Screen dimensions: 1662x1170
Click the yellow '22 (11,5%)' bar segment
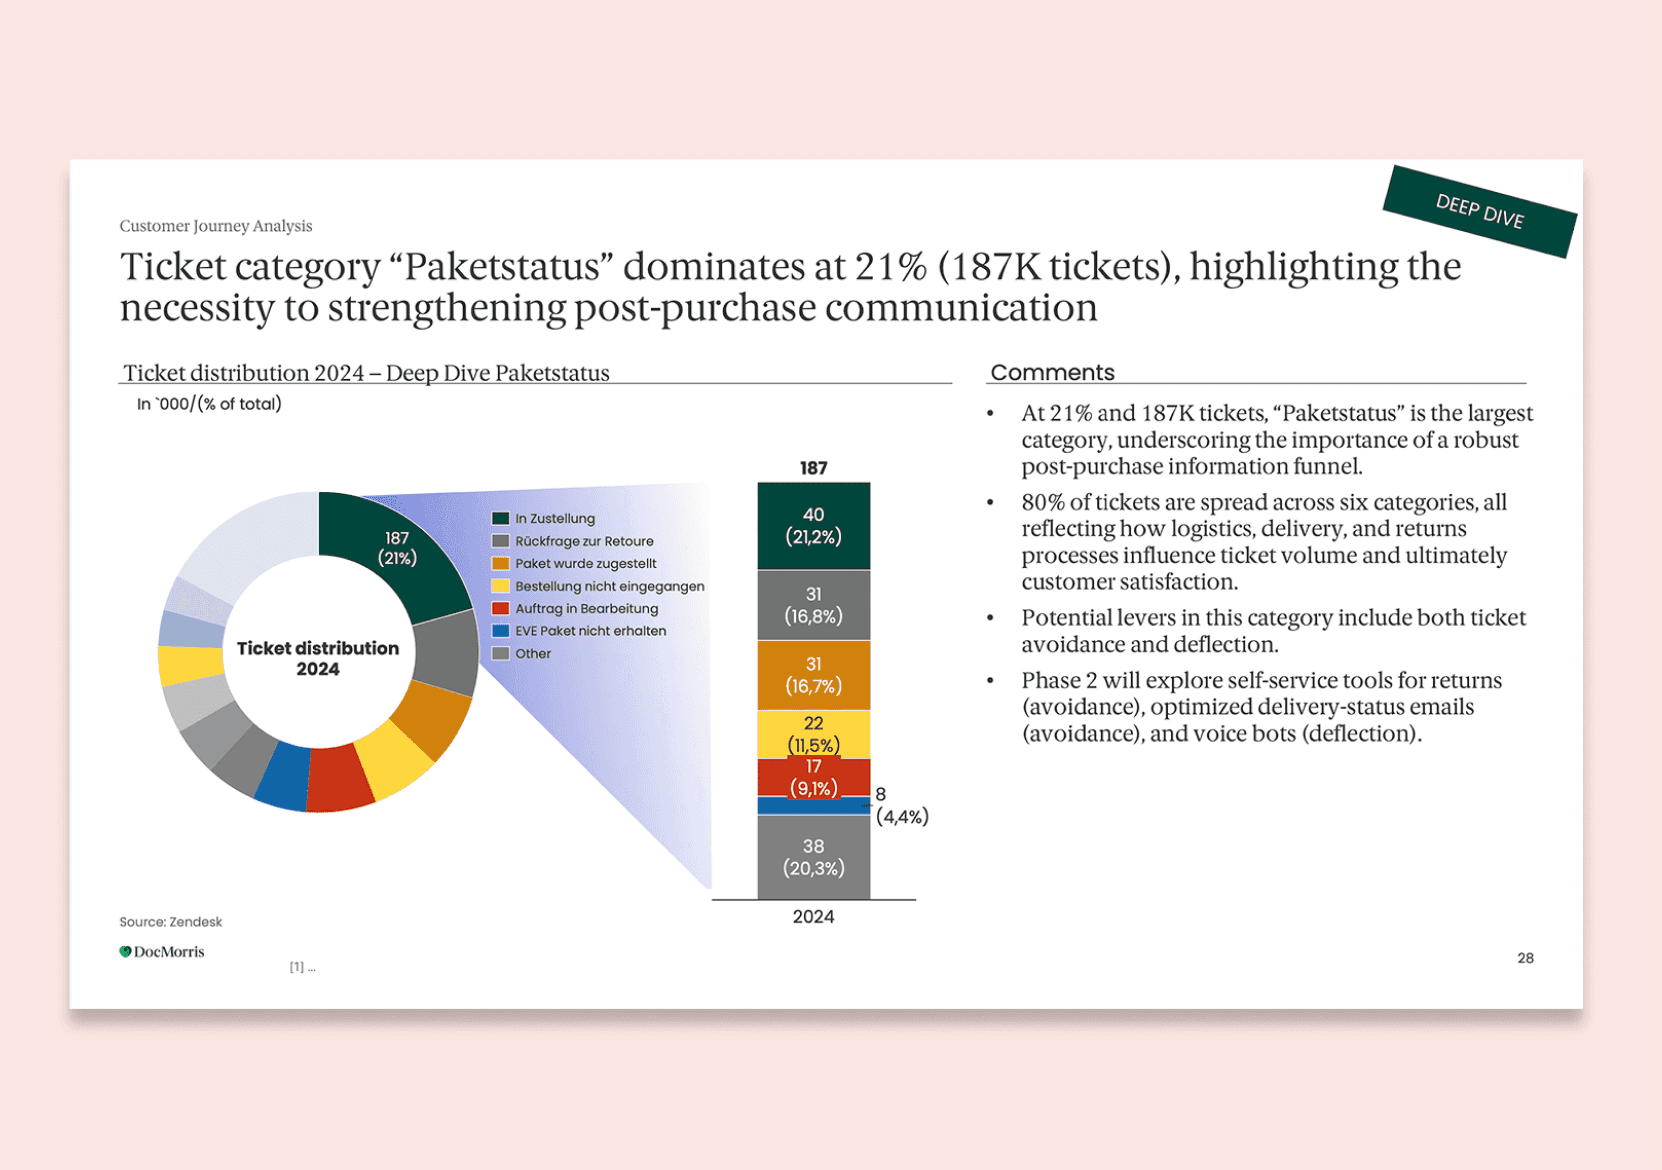[813, 734]
